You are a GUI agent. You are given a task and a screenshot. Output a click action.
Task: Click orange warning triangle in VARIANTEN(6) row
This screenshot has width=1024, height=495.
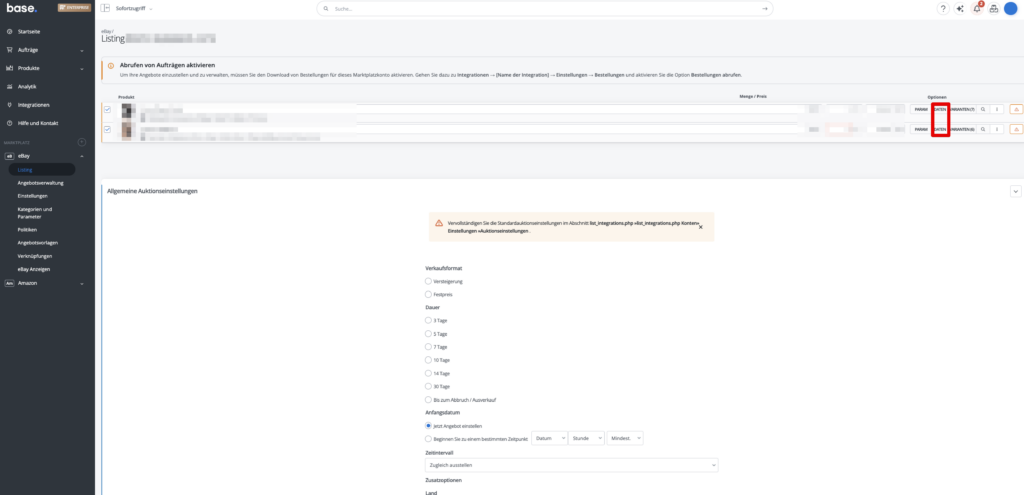pos(1016,129)
